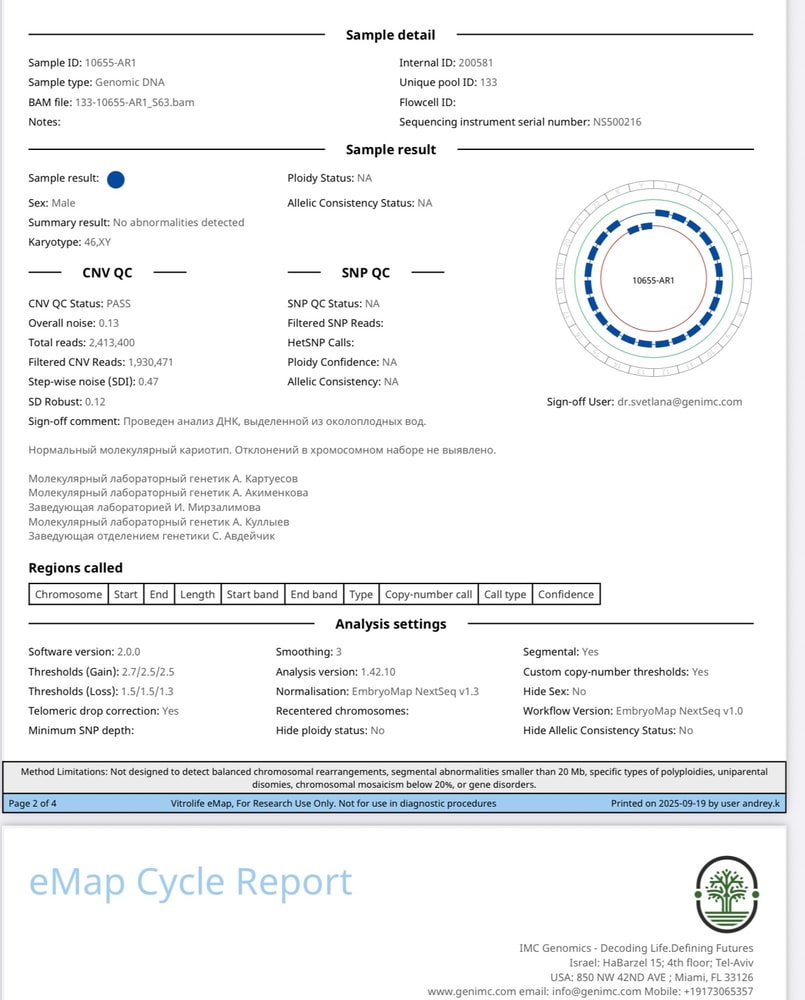Select the Start band column header

coord(252,594)
